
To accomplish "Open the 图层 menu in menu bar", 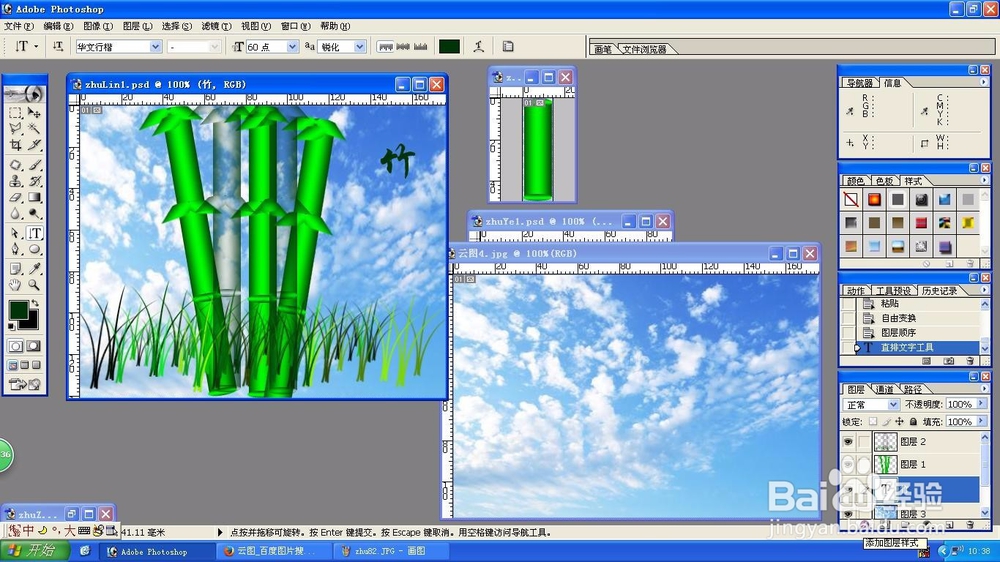I will coord(137,26).
